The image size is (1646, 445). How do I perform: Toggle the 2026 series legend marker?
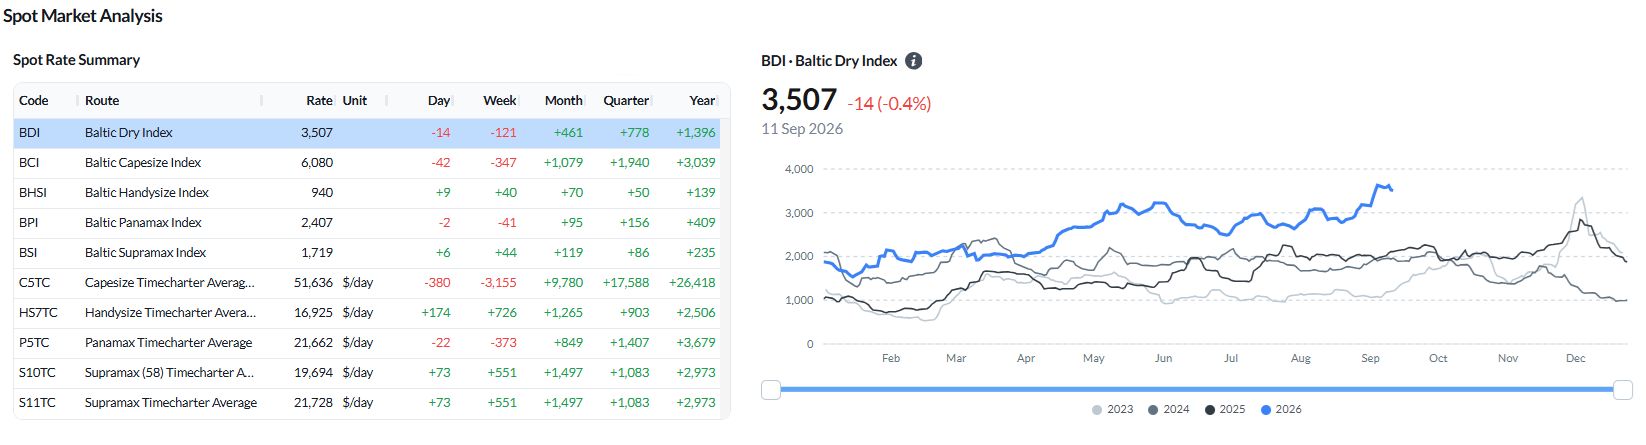[x=1266, y=410]
